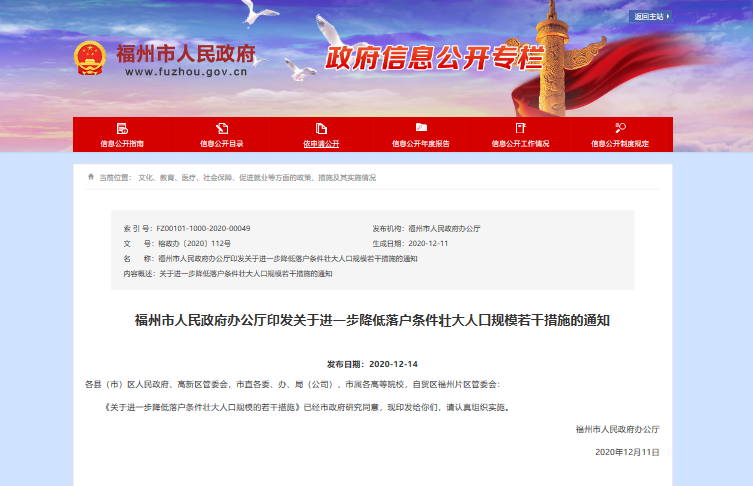
Task: Click the closing date 2020年12月11日
Action: click(x=627, y=452)
